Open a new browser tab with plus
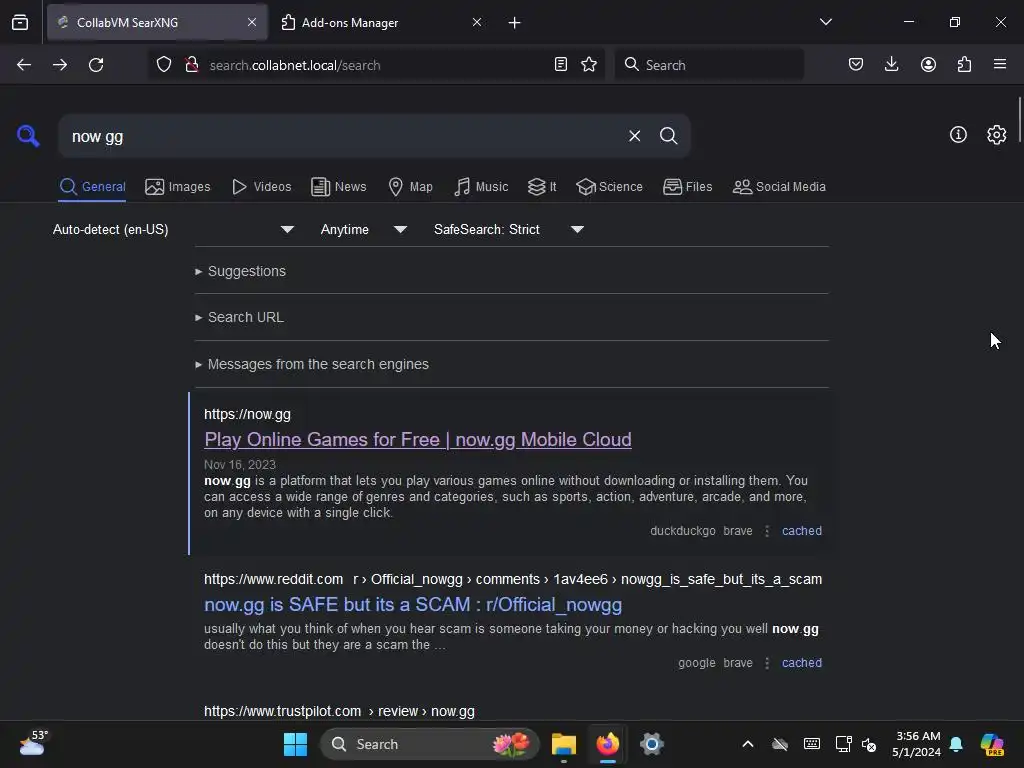The width and height of the screenshot is (1024, 768). pyautogui.click(x=515, y=23)
